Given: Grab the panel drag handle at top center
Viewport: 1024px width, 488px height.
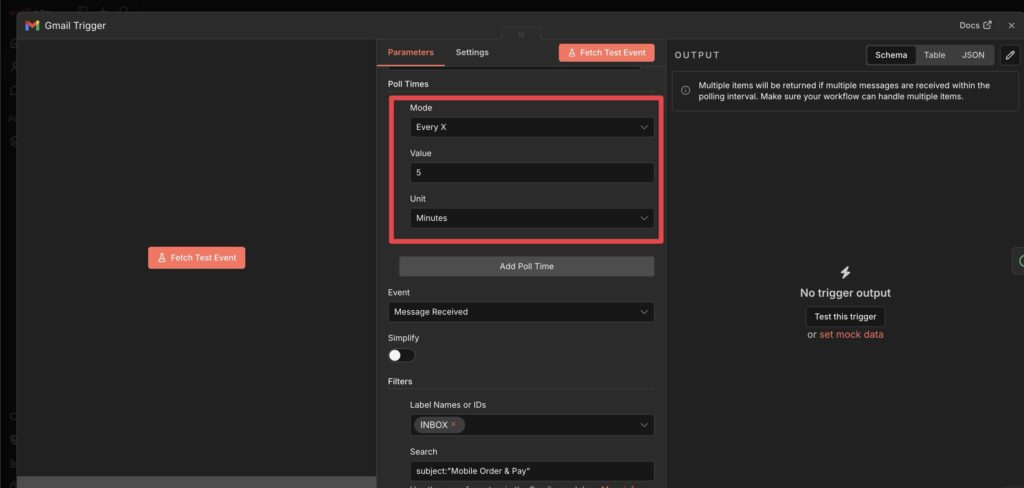Looking at the screenshot, I should coord(520,35).
